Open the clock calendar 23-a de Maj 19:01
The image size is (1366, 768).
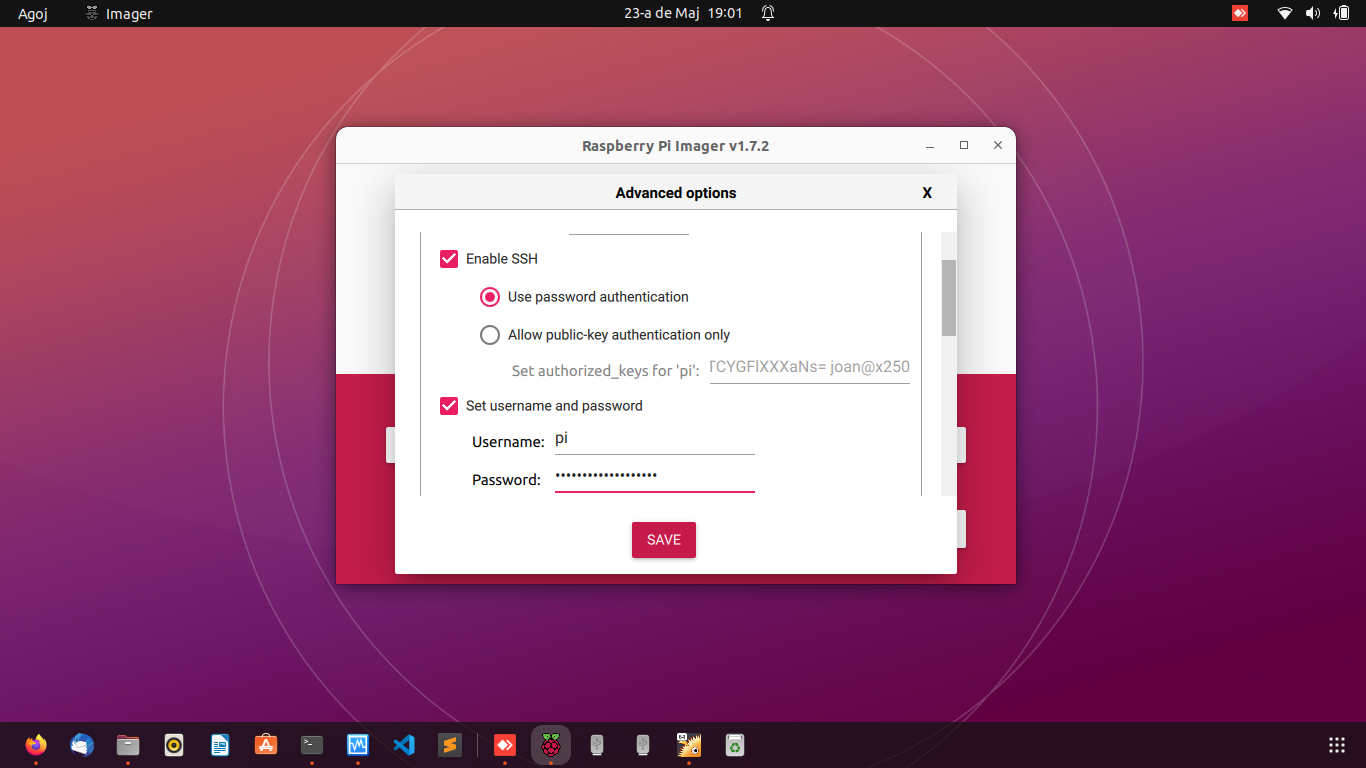[x=683, y=13]
